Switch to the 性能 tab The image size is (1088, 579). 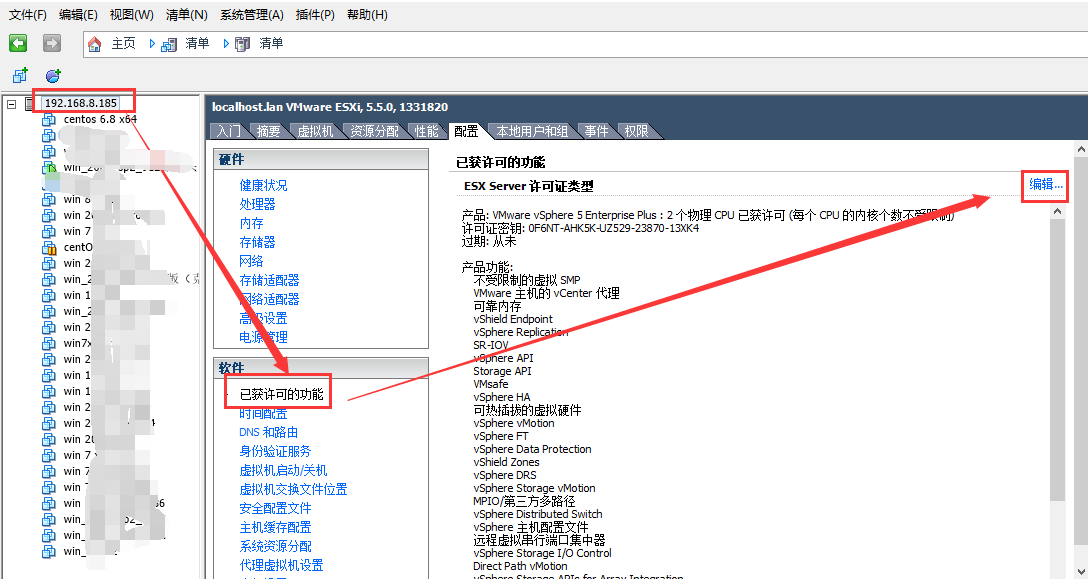[427, 131]
